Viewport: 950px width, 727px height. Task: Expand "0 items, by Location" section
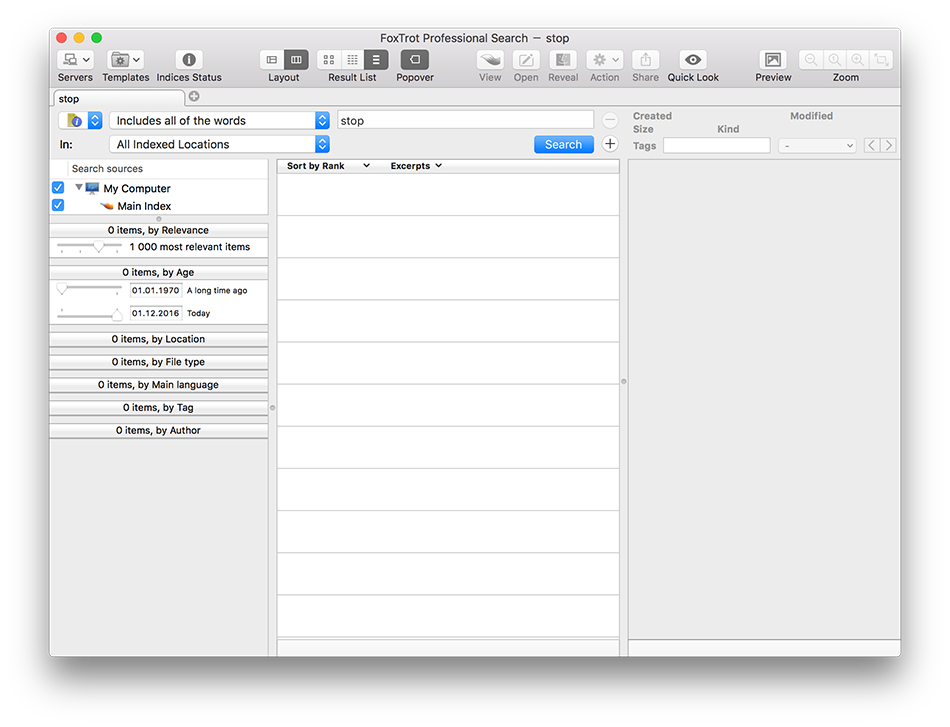tap(158, 339)
